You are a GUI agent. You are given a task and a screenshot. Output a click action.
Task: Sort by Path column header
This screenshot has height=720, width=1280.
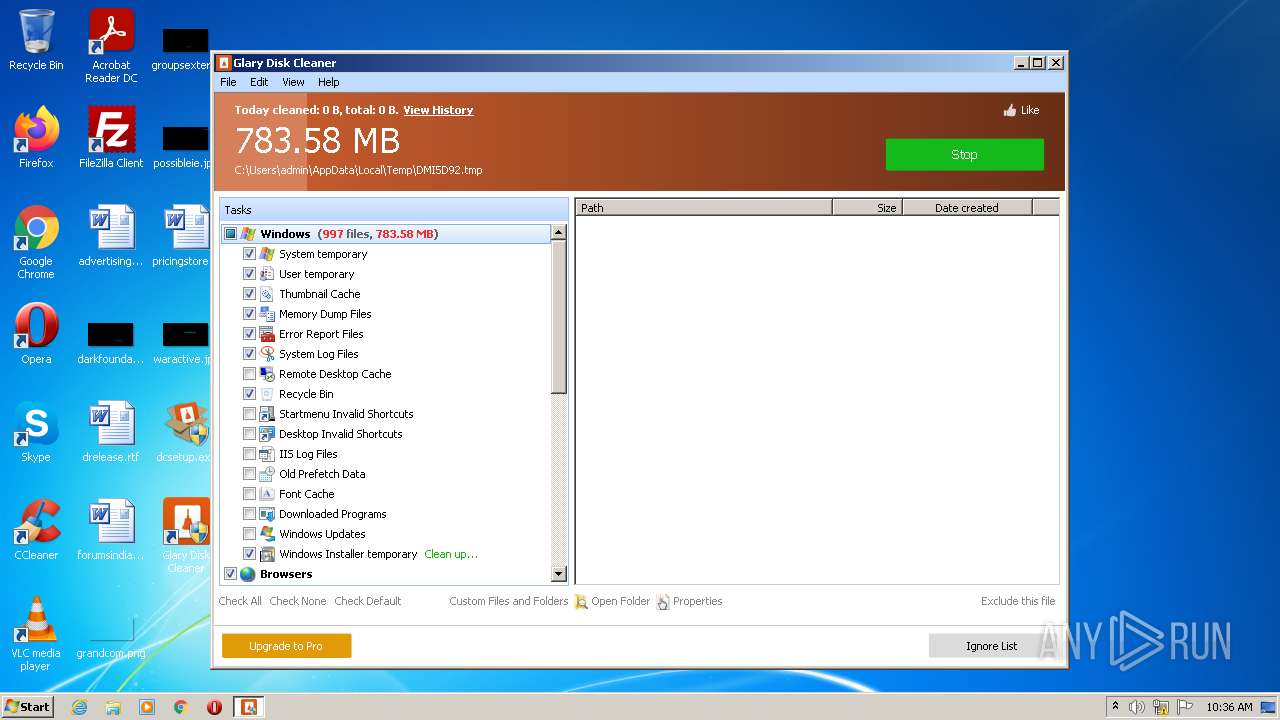(x=704, y=207)
